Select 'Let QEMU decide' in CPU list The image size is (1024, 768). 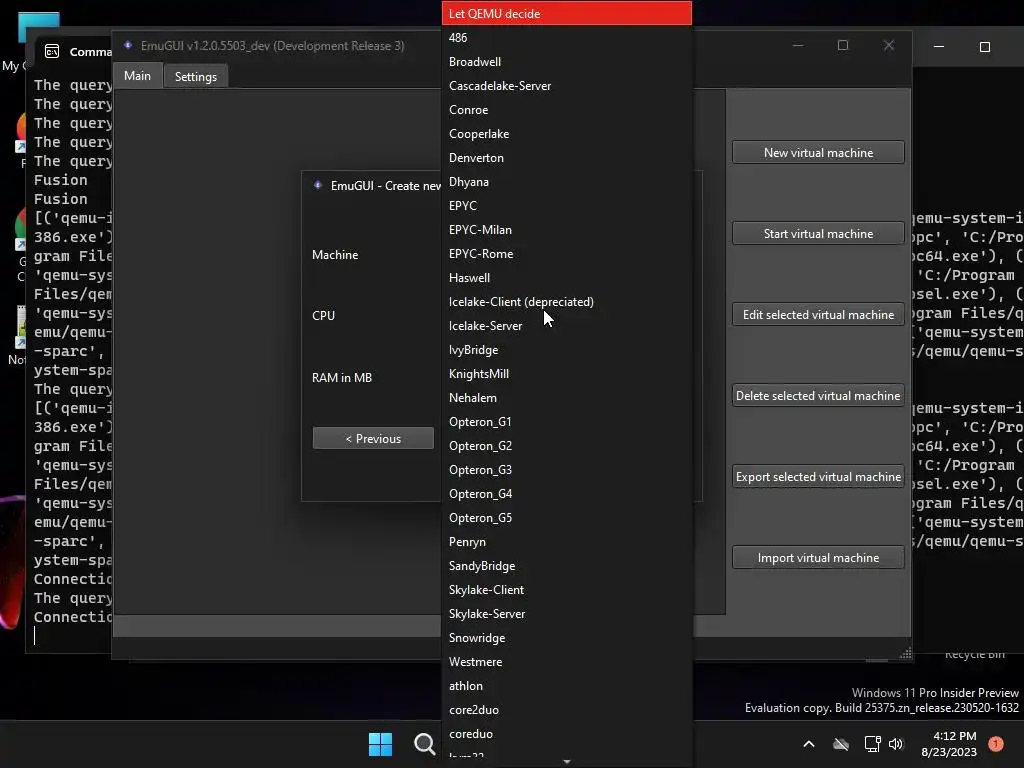[566, 14]
